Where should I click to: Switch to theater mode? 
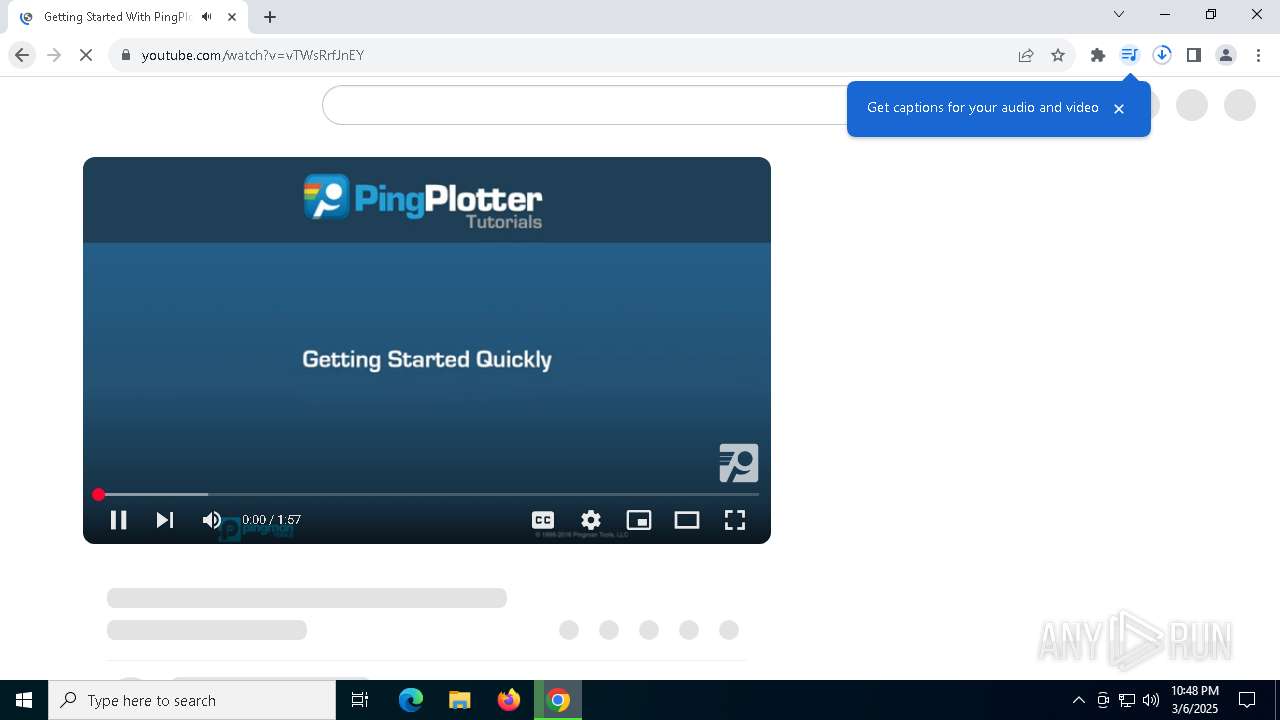687,520
